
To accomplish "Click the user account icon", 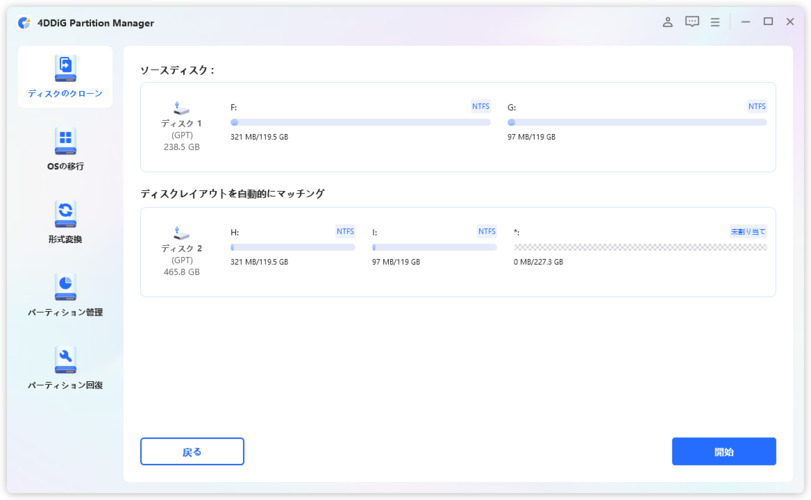I will click(668, 22).
